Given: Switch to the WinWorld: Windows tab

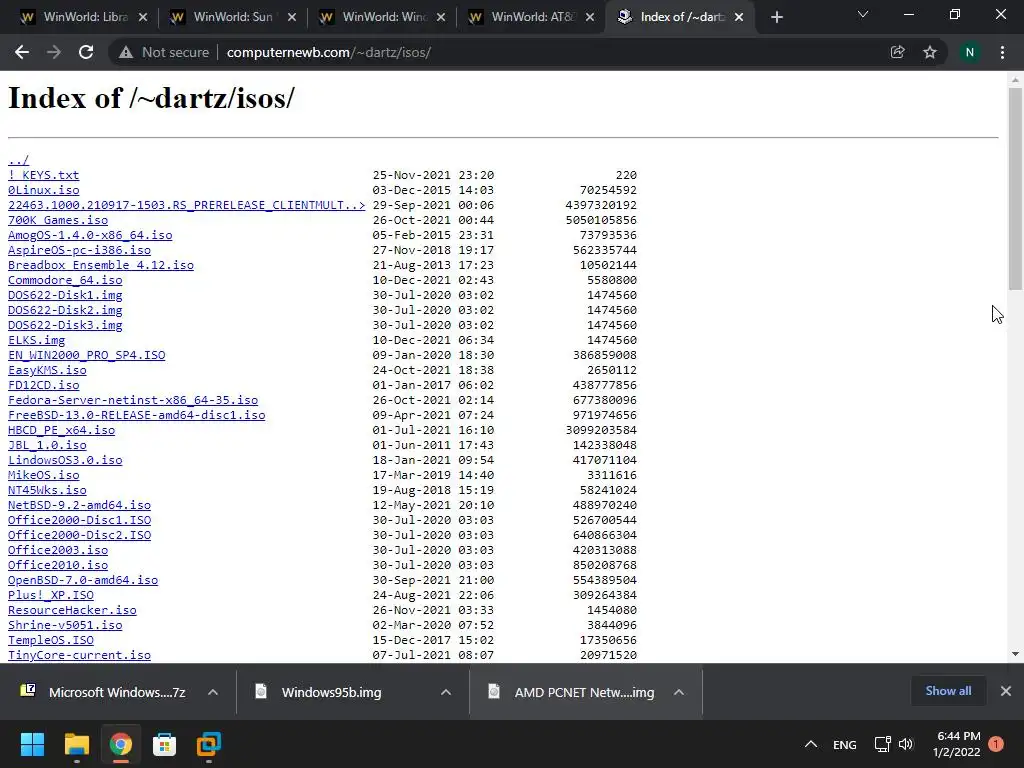Looking at the screenshot, I should point(381,17).
